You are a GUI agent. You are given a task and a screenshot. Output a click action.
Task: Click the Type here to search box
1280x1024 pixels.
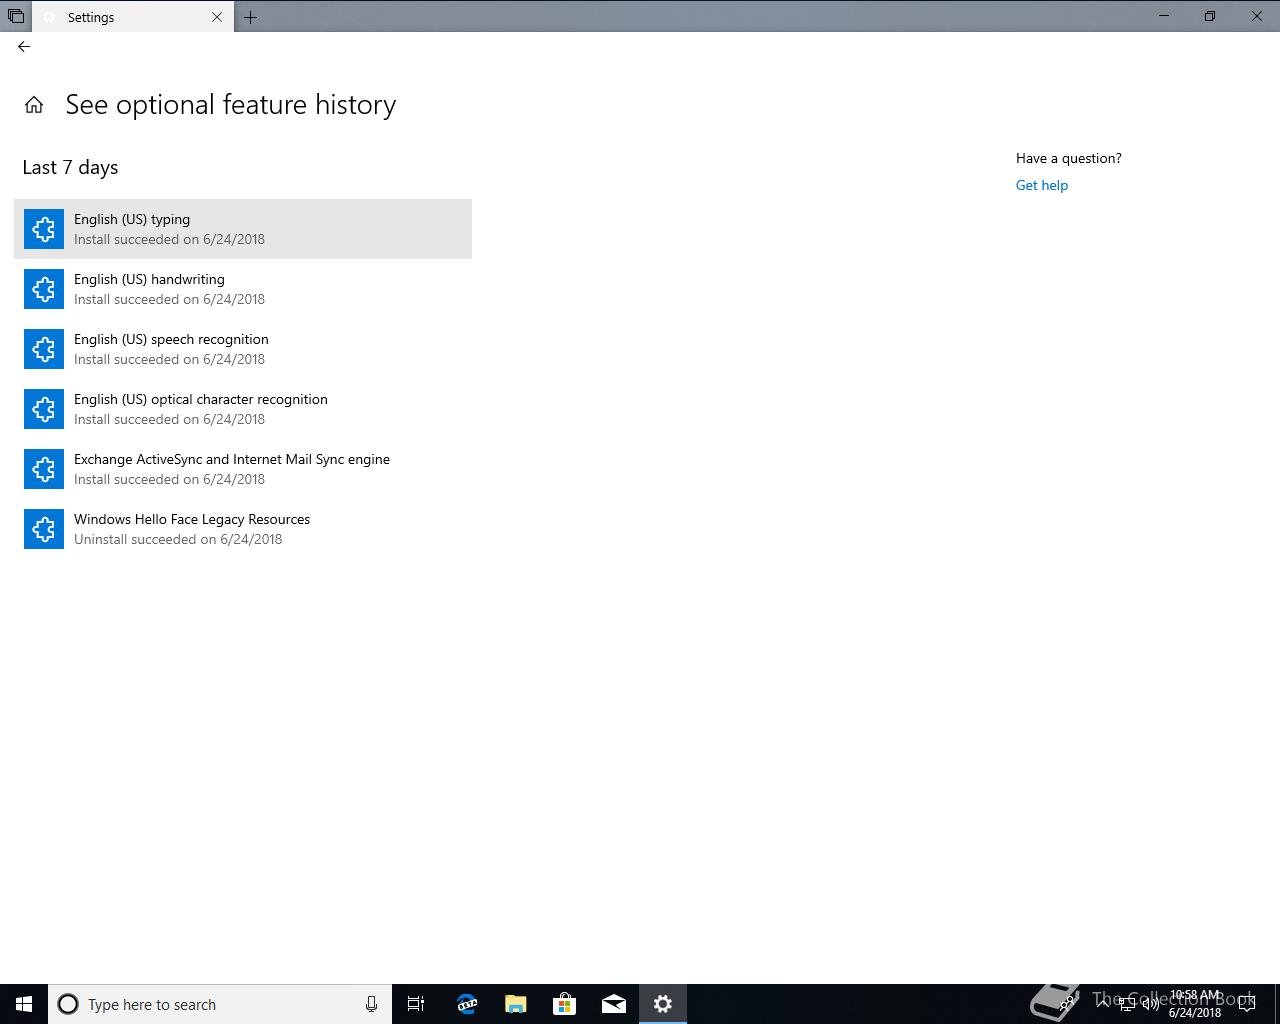click(x=220, y=1004)
